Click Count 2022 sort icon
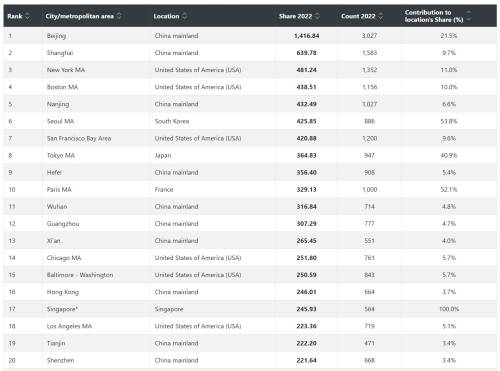Image resolution: width=500 pixels, height=371 pixels. pos(380,16)
